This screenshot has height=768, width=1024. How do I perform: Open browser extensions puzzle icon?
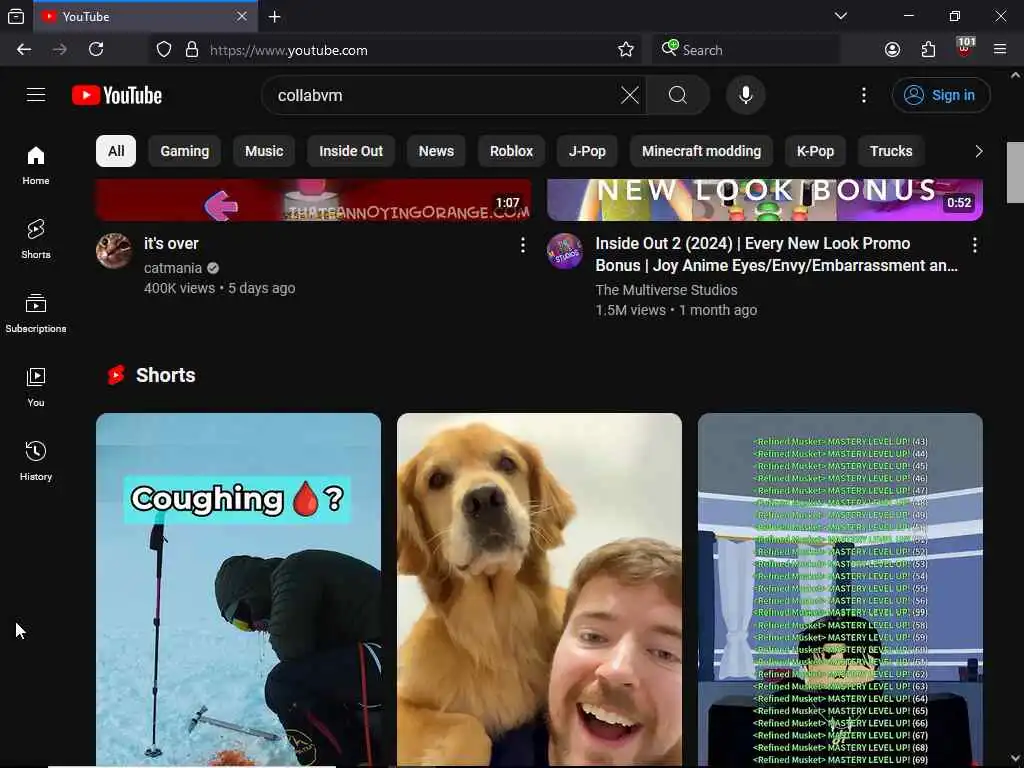(928, 50)
